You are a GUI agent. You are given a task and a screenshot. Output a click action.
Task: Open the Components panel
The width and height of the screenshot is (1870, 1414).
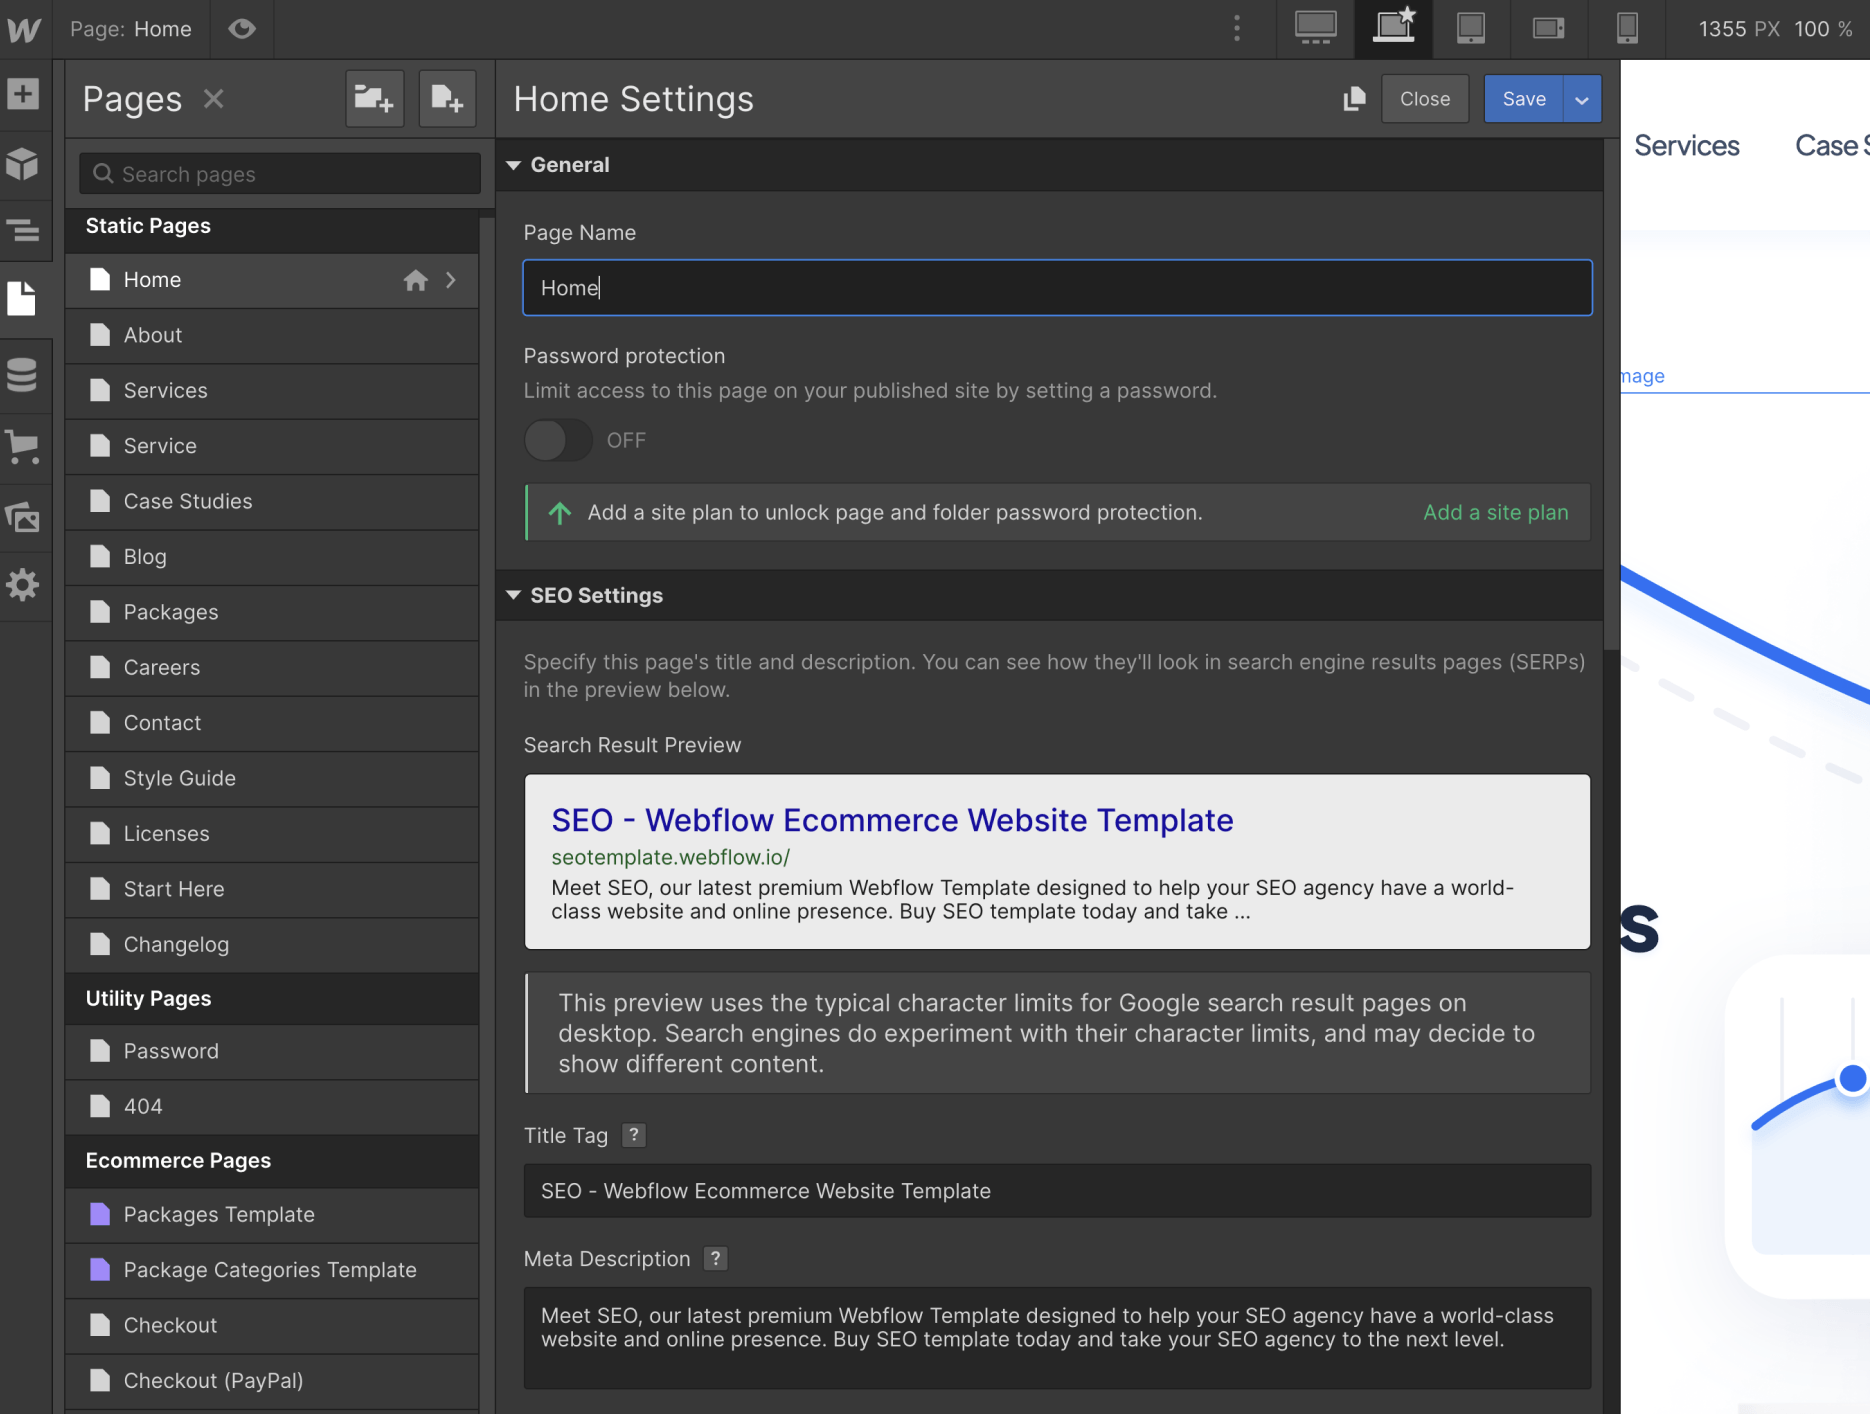tap(22, 164)
